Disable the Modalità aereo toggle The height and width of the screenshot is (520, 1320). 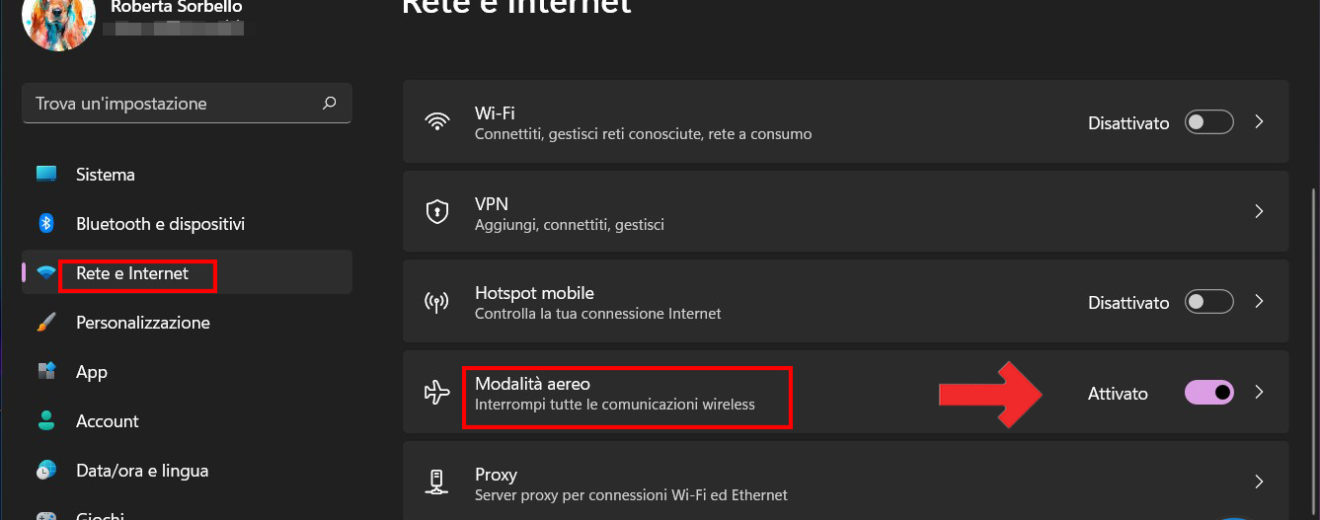pos(1209,393)
